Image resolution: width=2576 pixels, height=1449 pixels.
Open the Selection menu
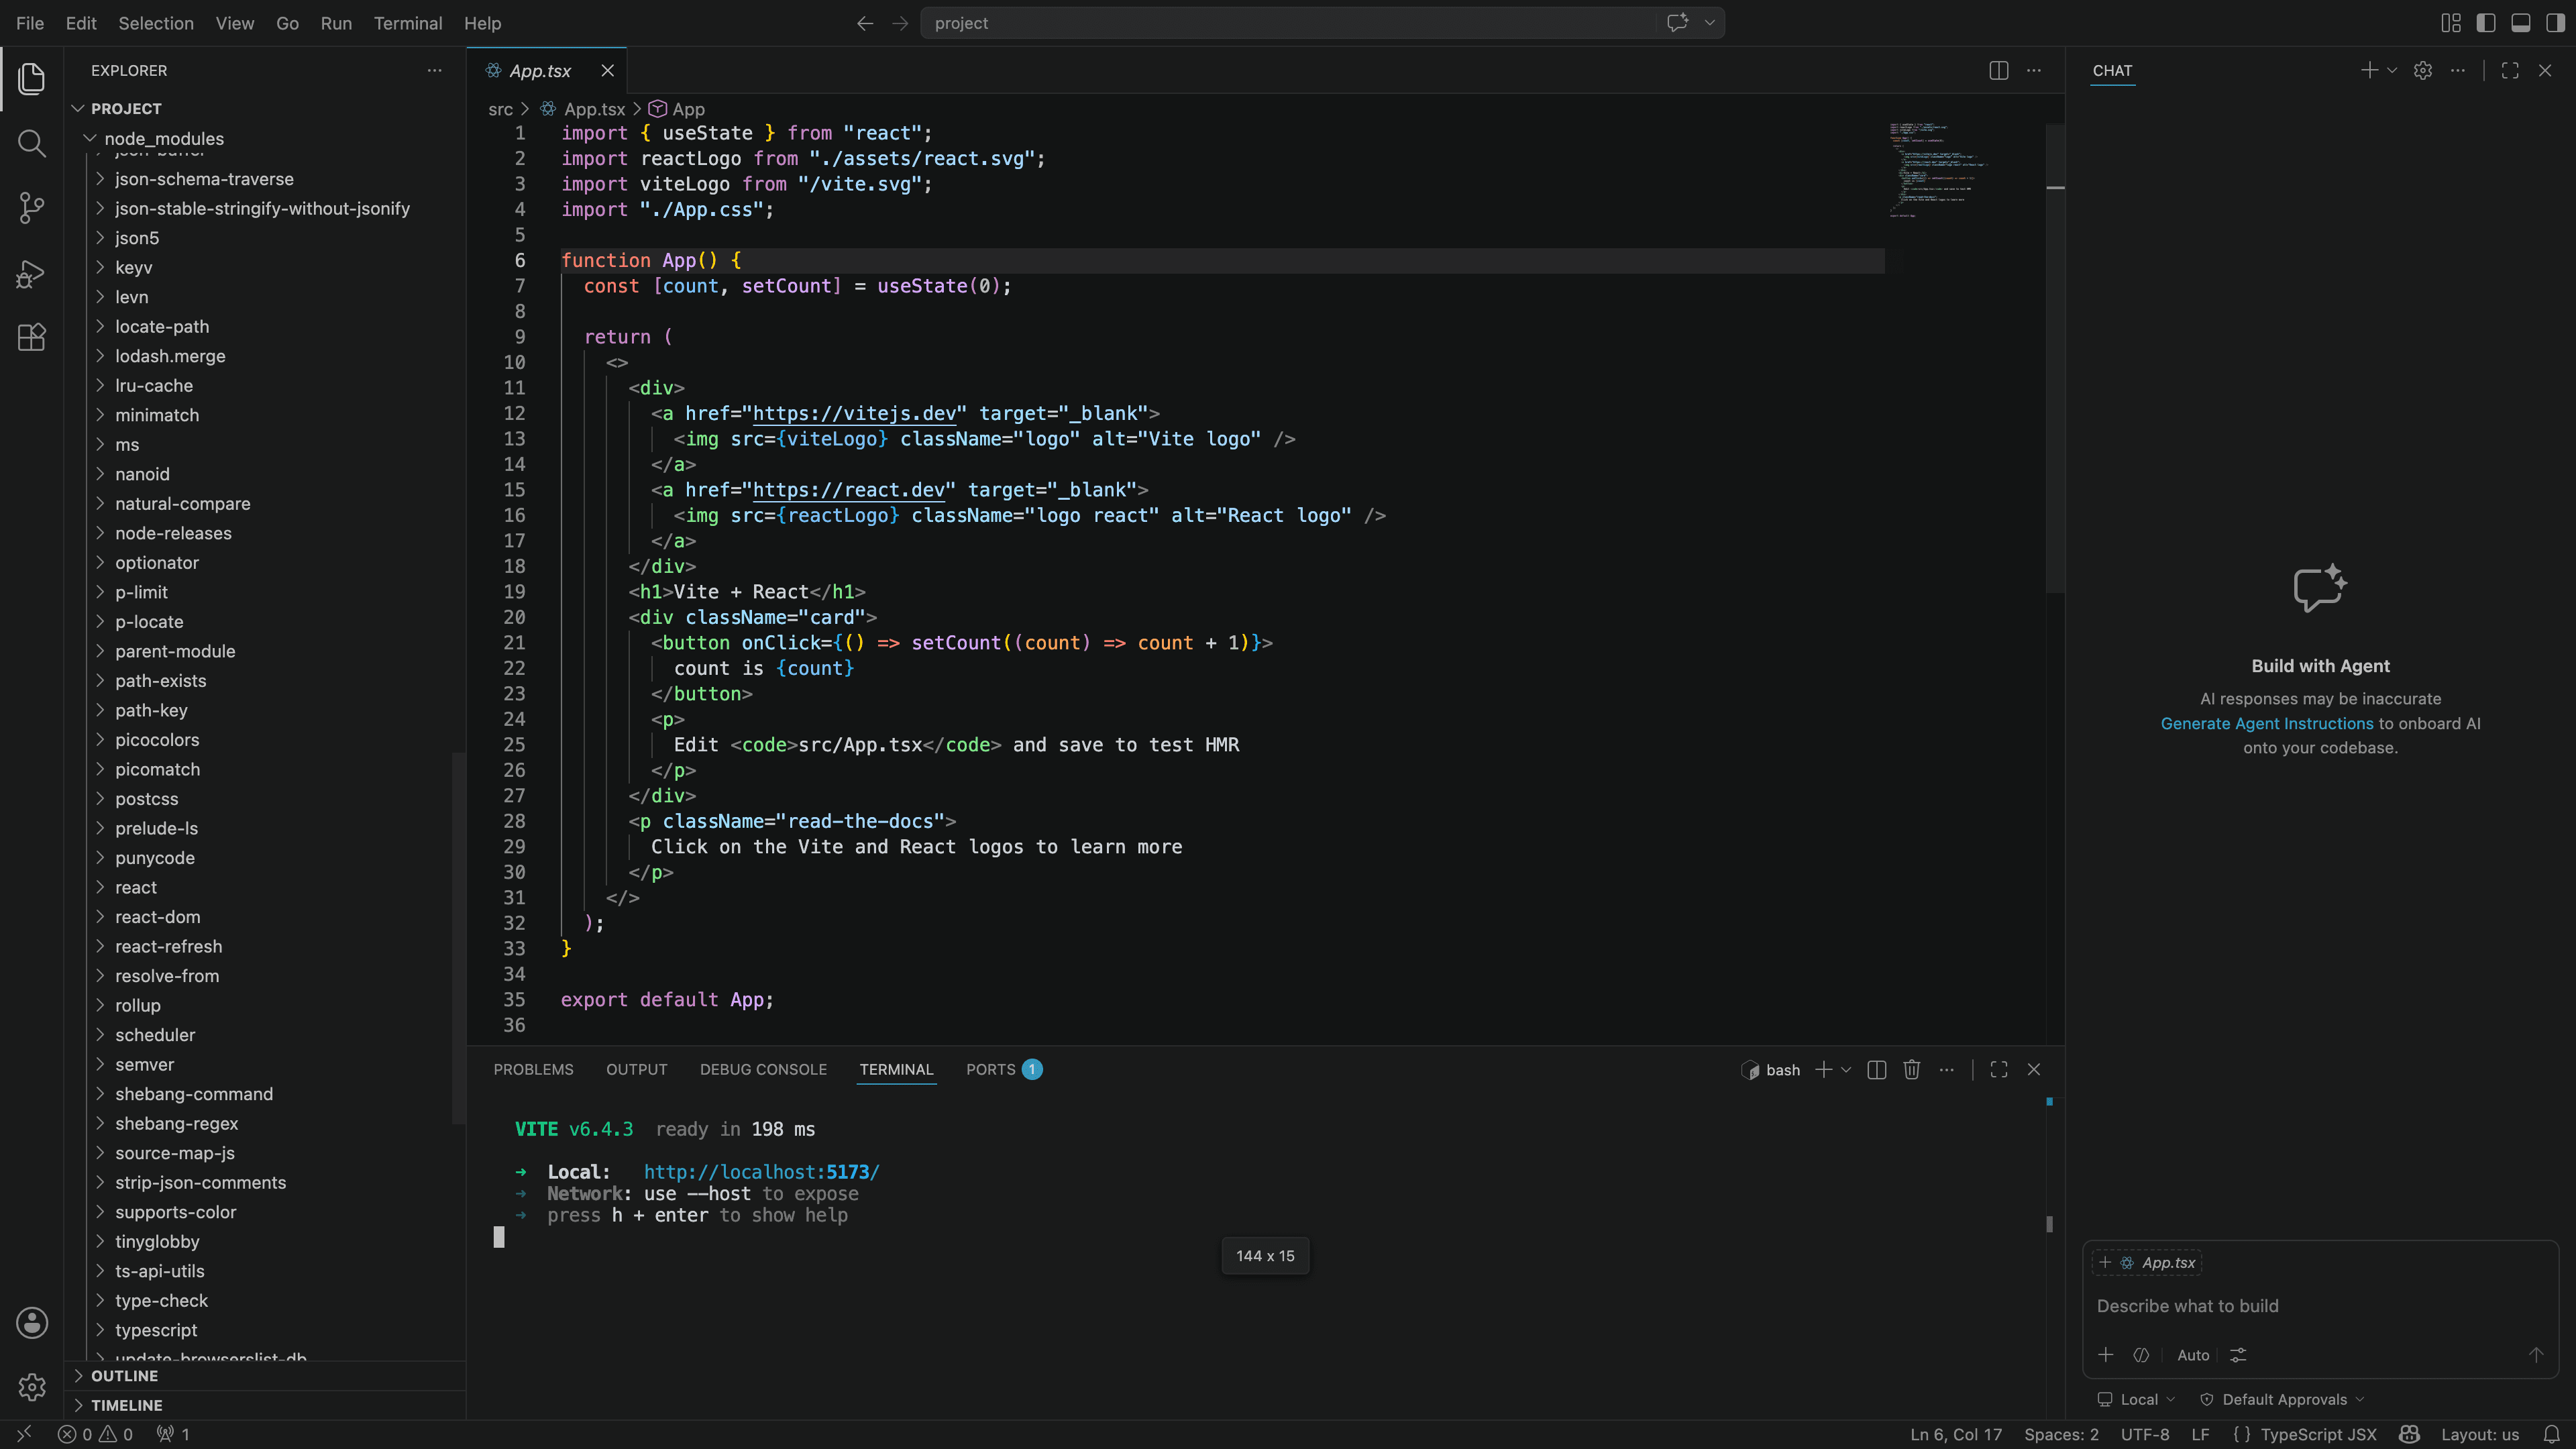[156, 23]
